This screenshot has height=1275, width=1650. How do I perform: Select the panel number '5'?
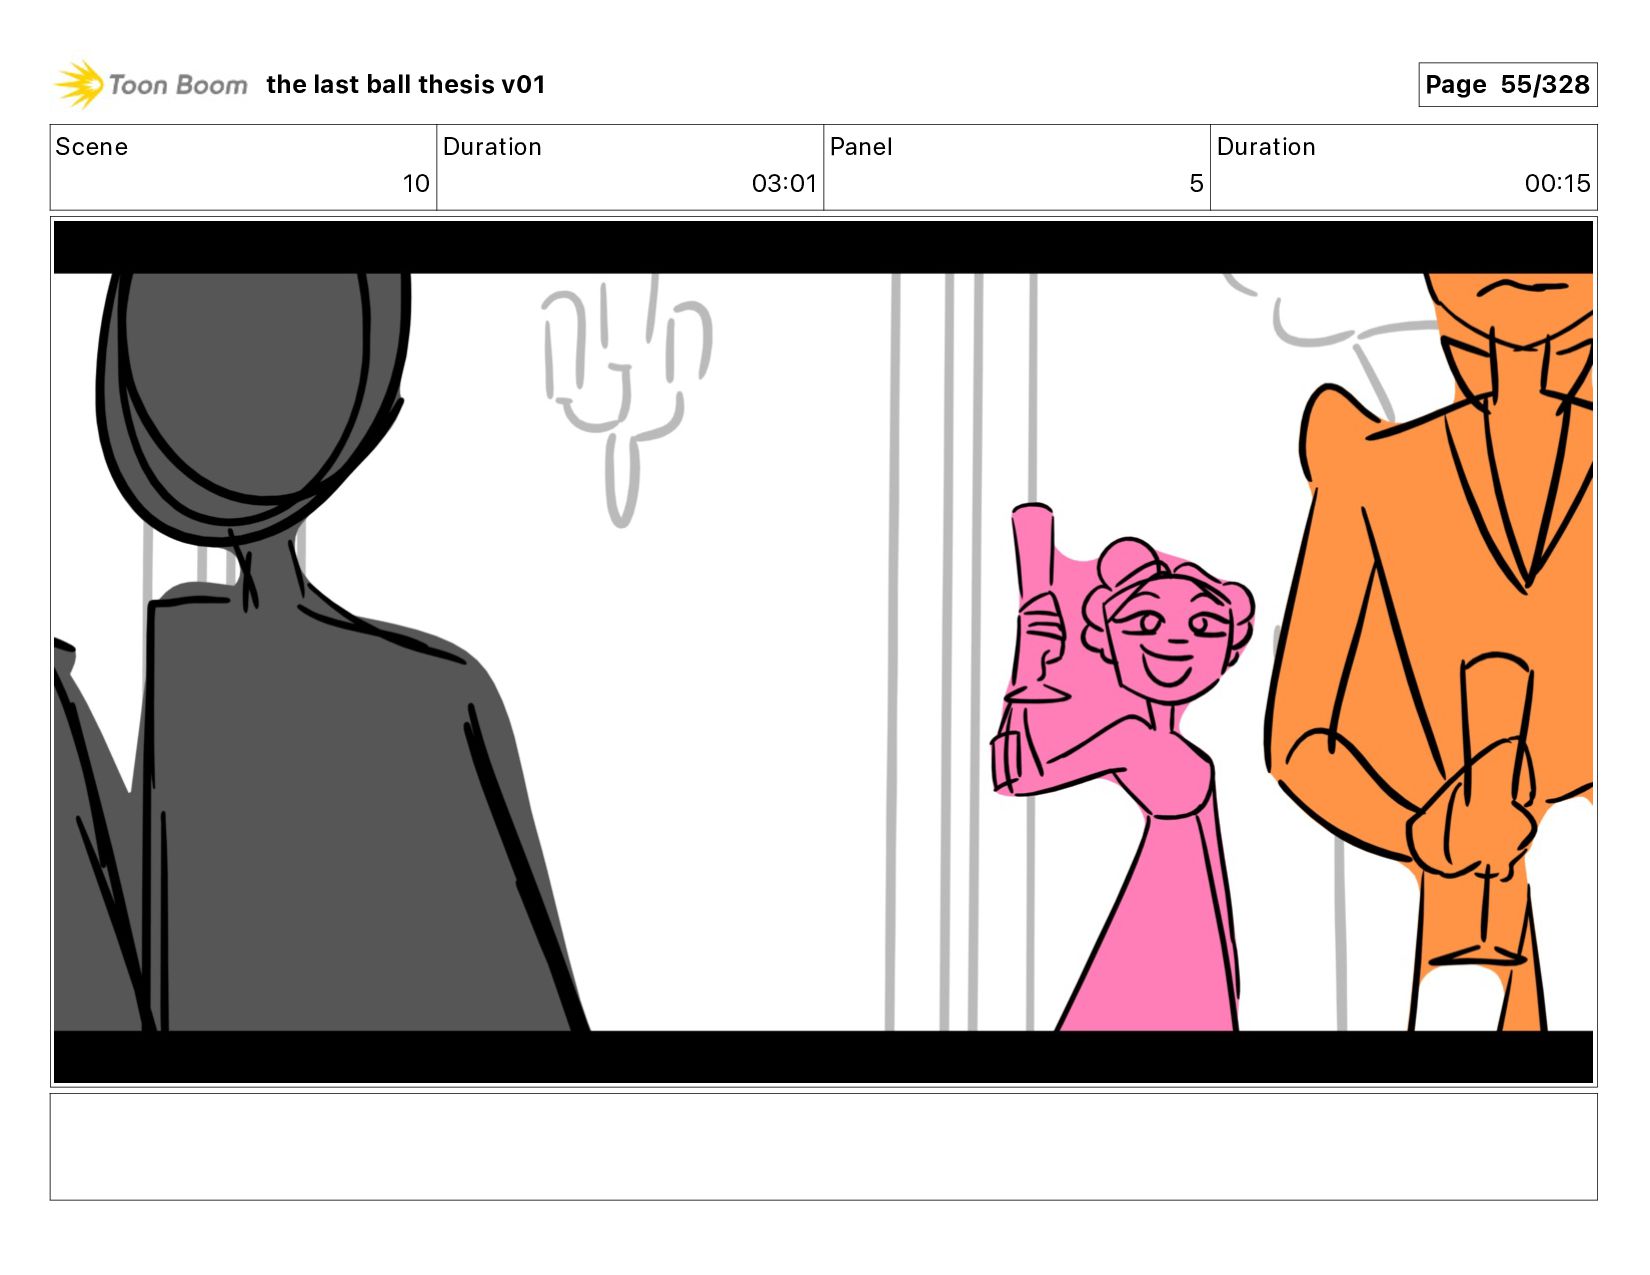tap(1196, 183)
